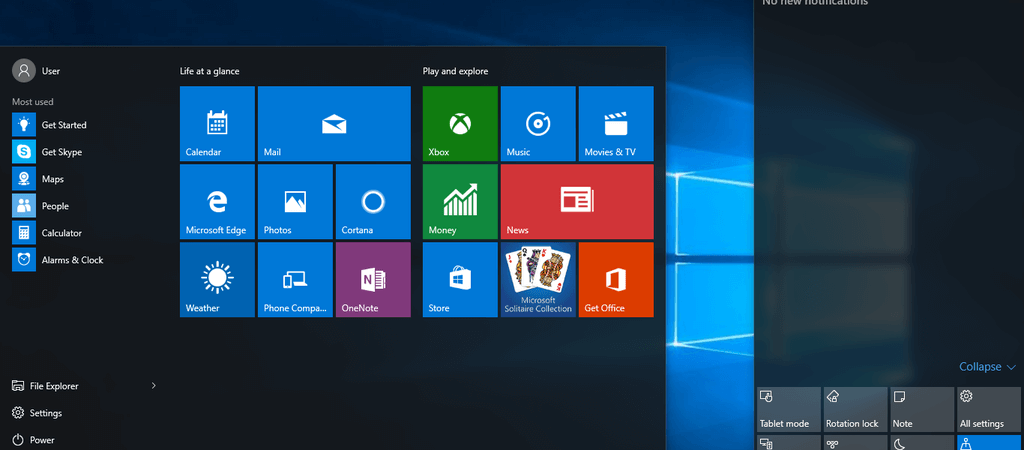Open the Mail tile
1024x450 pixels.
pos(334,123)
